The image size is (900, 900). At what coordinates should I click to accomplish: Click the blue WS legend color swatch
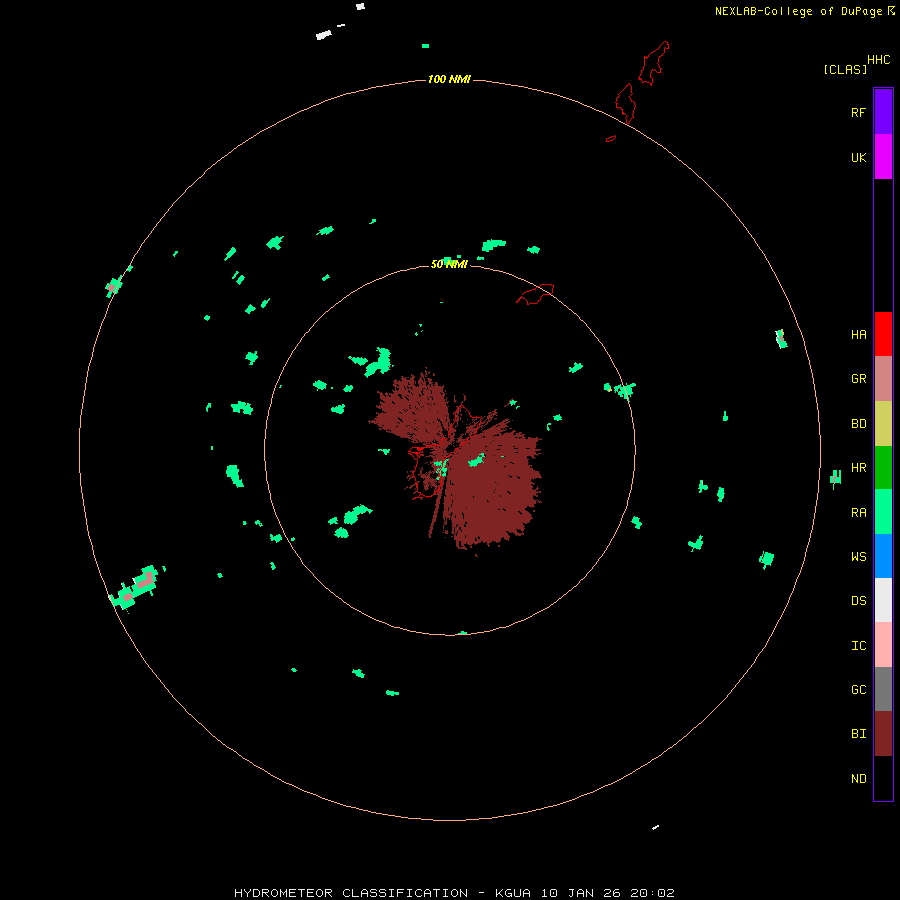point(883,556)
